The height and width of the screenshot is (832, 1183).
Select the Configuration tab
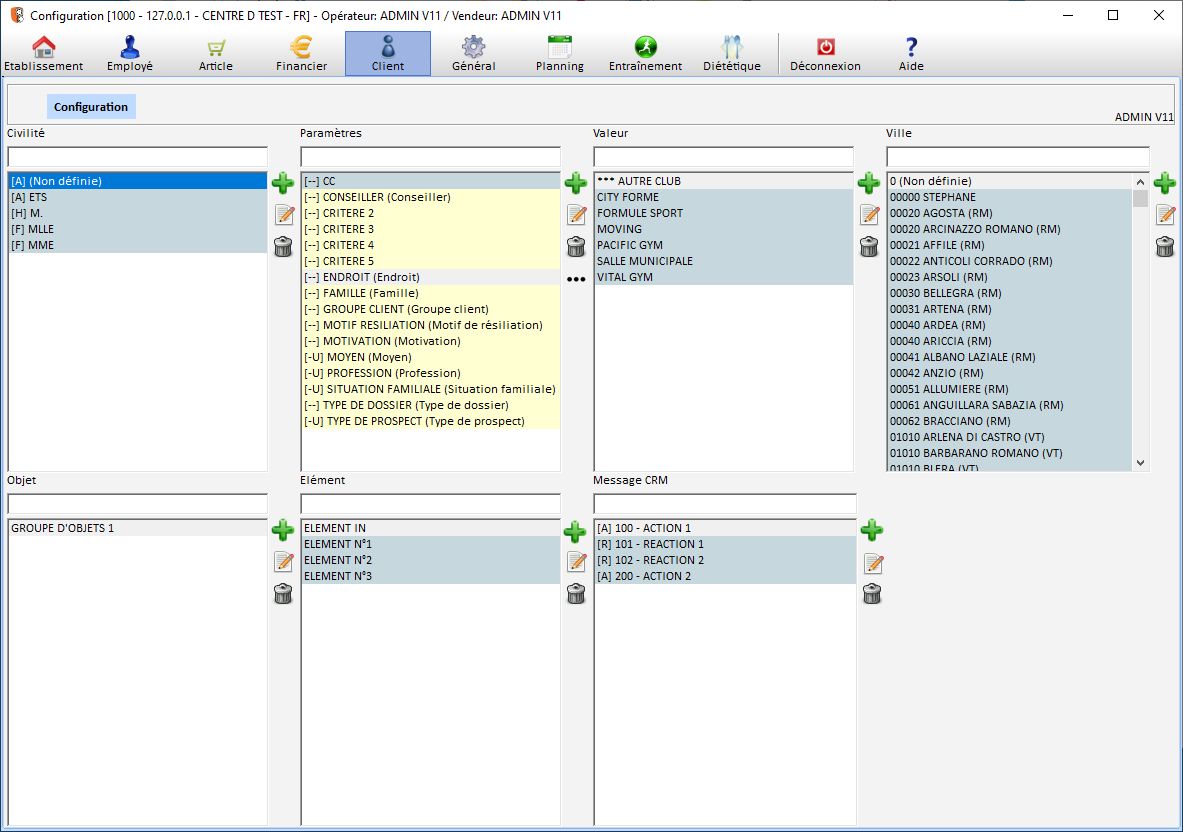coord(91,107)
